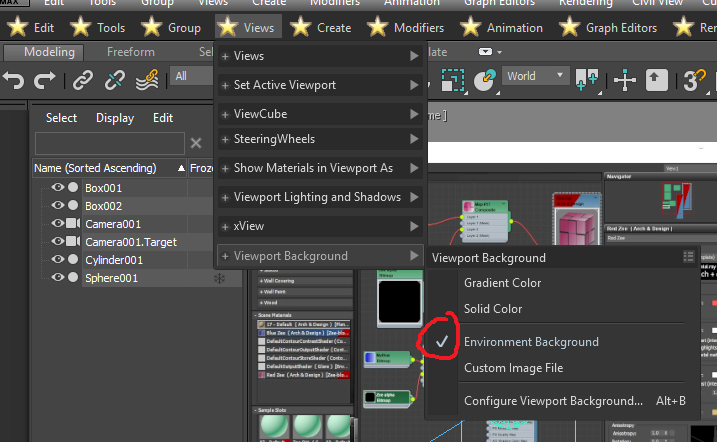The height and width of the screenshot is (442, 717).
Task: Open the scene explorer Select menu
Action: [61, 118]
